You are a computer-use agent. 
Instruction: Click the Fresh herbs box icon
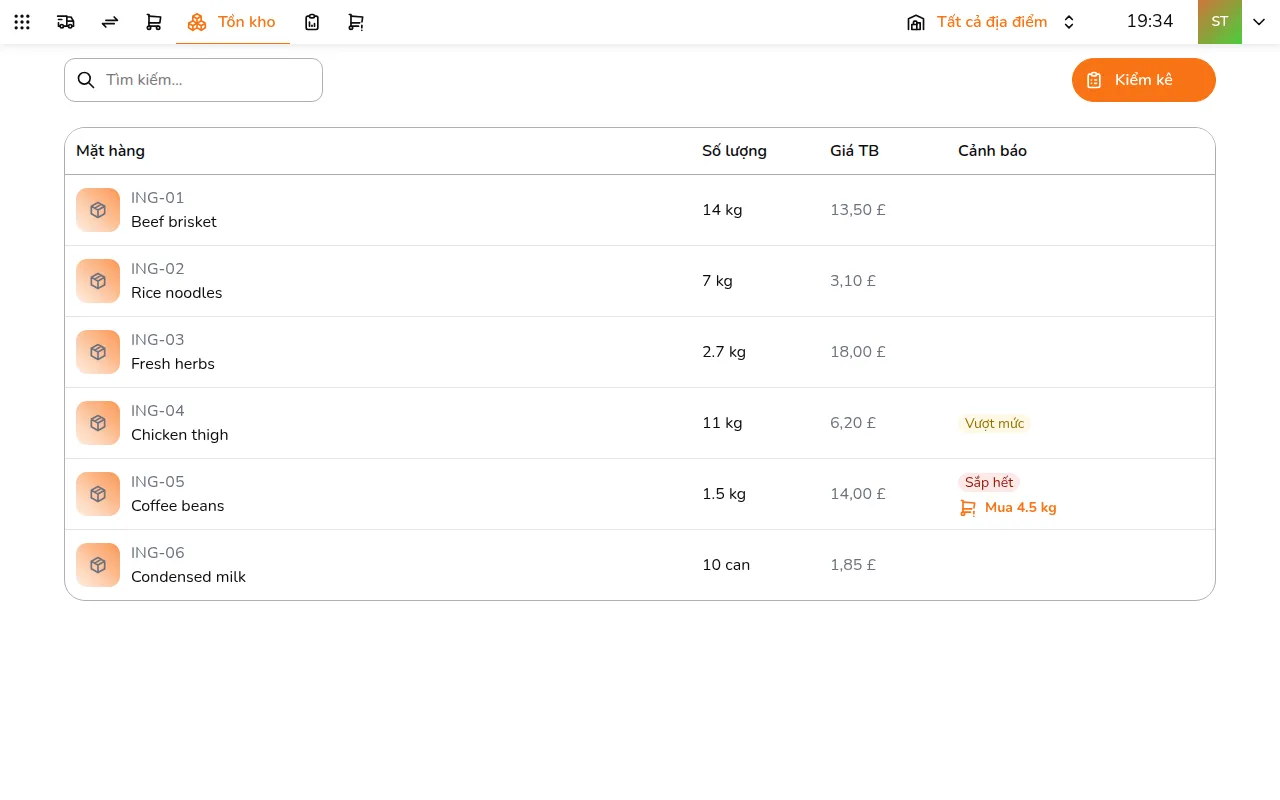click(x=98, y=352)
